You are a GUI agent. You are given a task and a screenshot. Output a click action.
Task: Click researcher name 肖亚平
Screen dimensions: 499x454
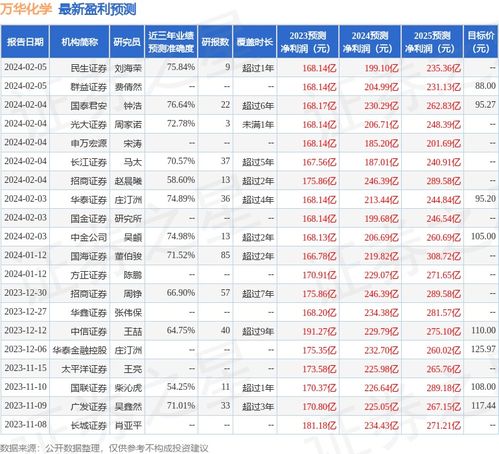tap(128, 426)
